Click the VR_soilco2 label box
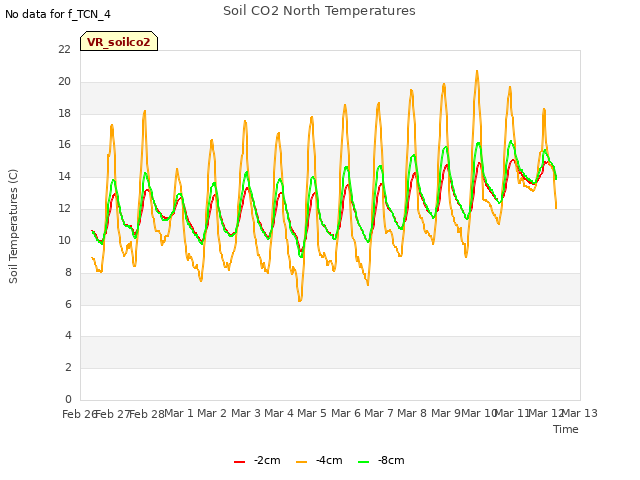Screen dimensions: 640x480 119,41
